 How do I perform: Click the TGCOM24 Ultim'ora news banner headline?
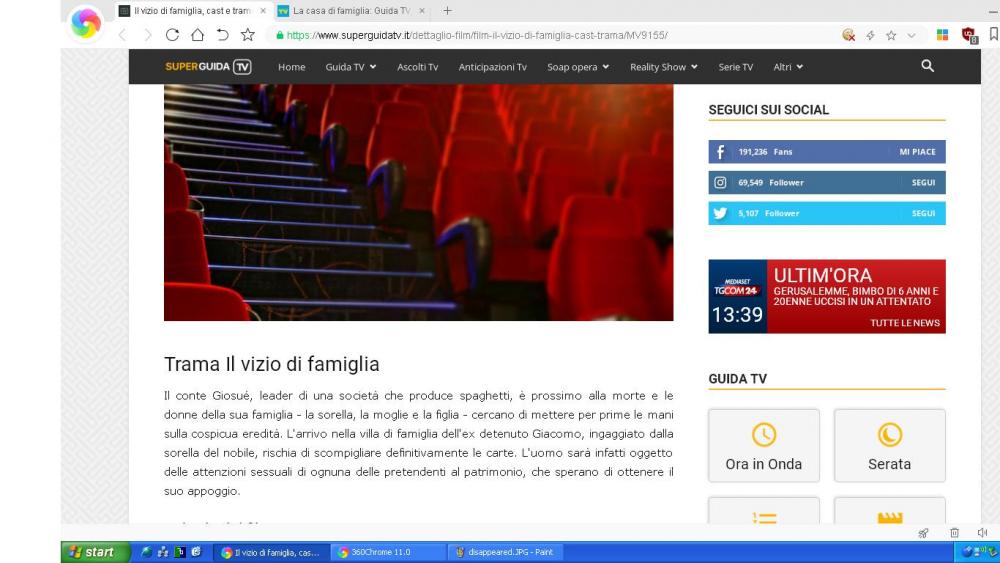(x=855, y=296)
